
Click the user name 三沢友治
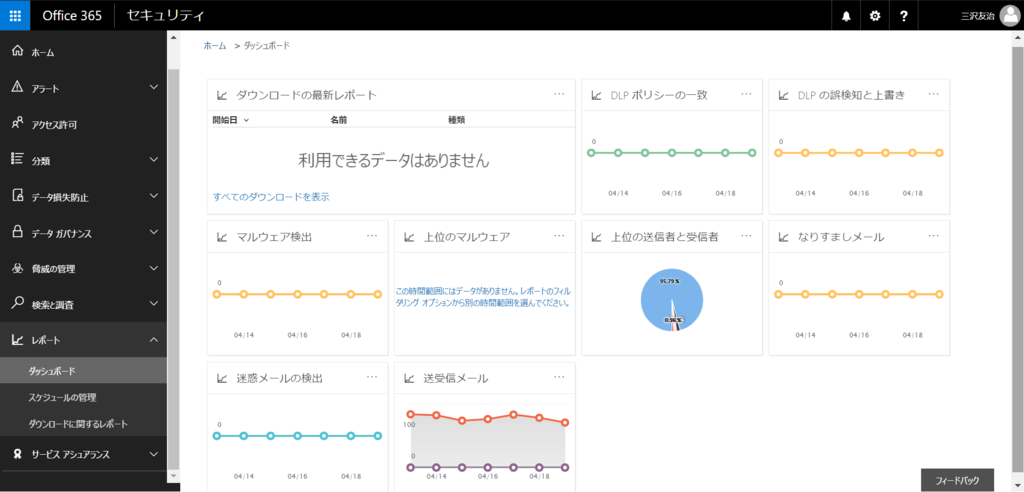coord(978,16)
